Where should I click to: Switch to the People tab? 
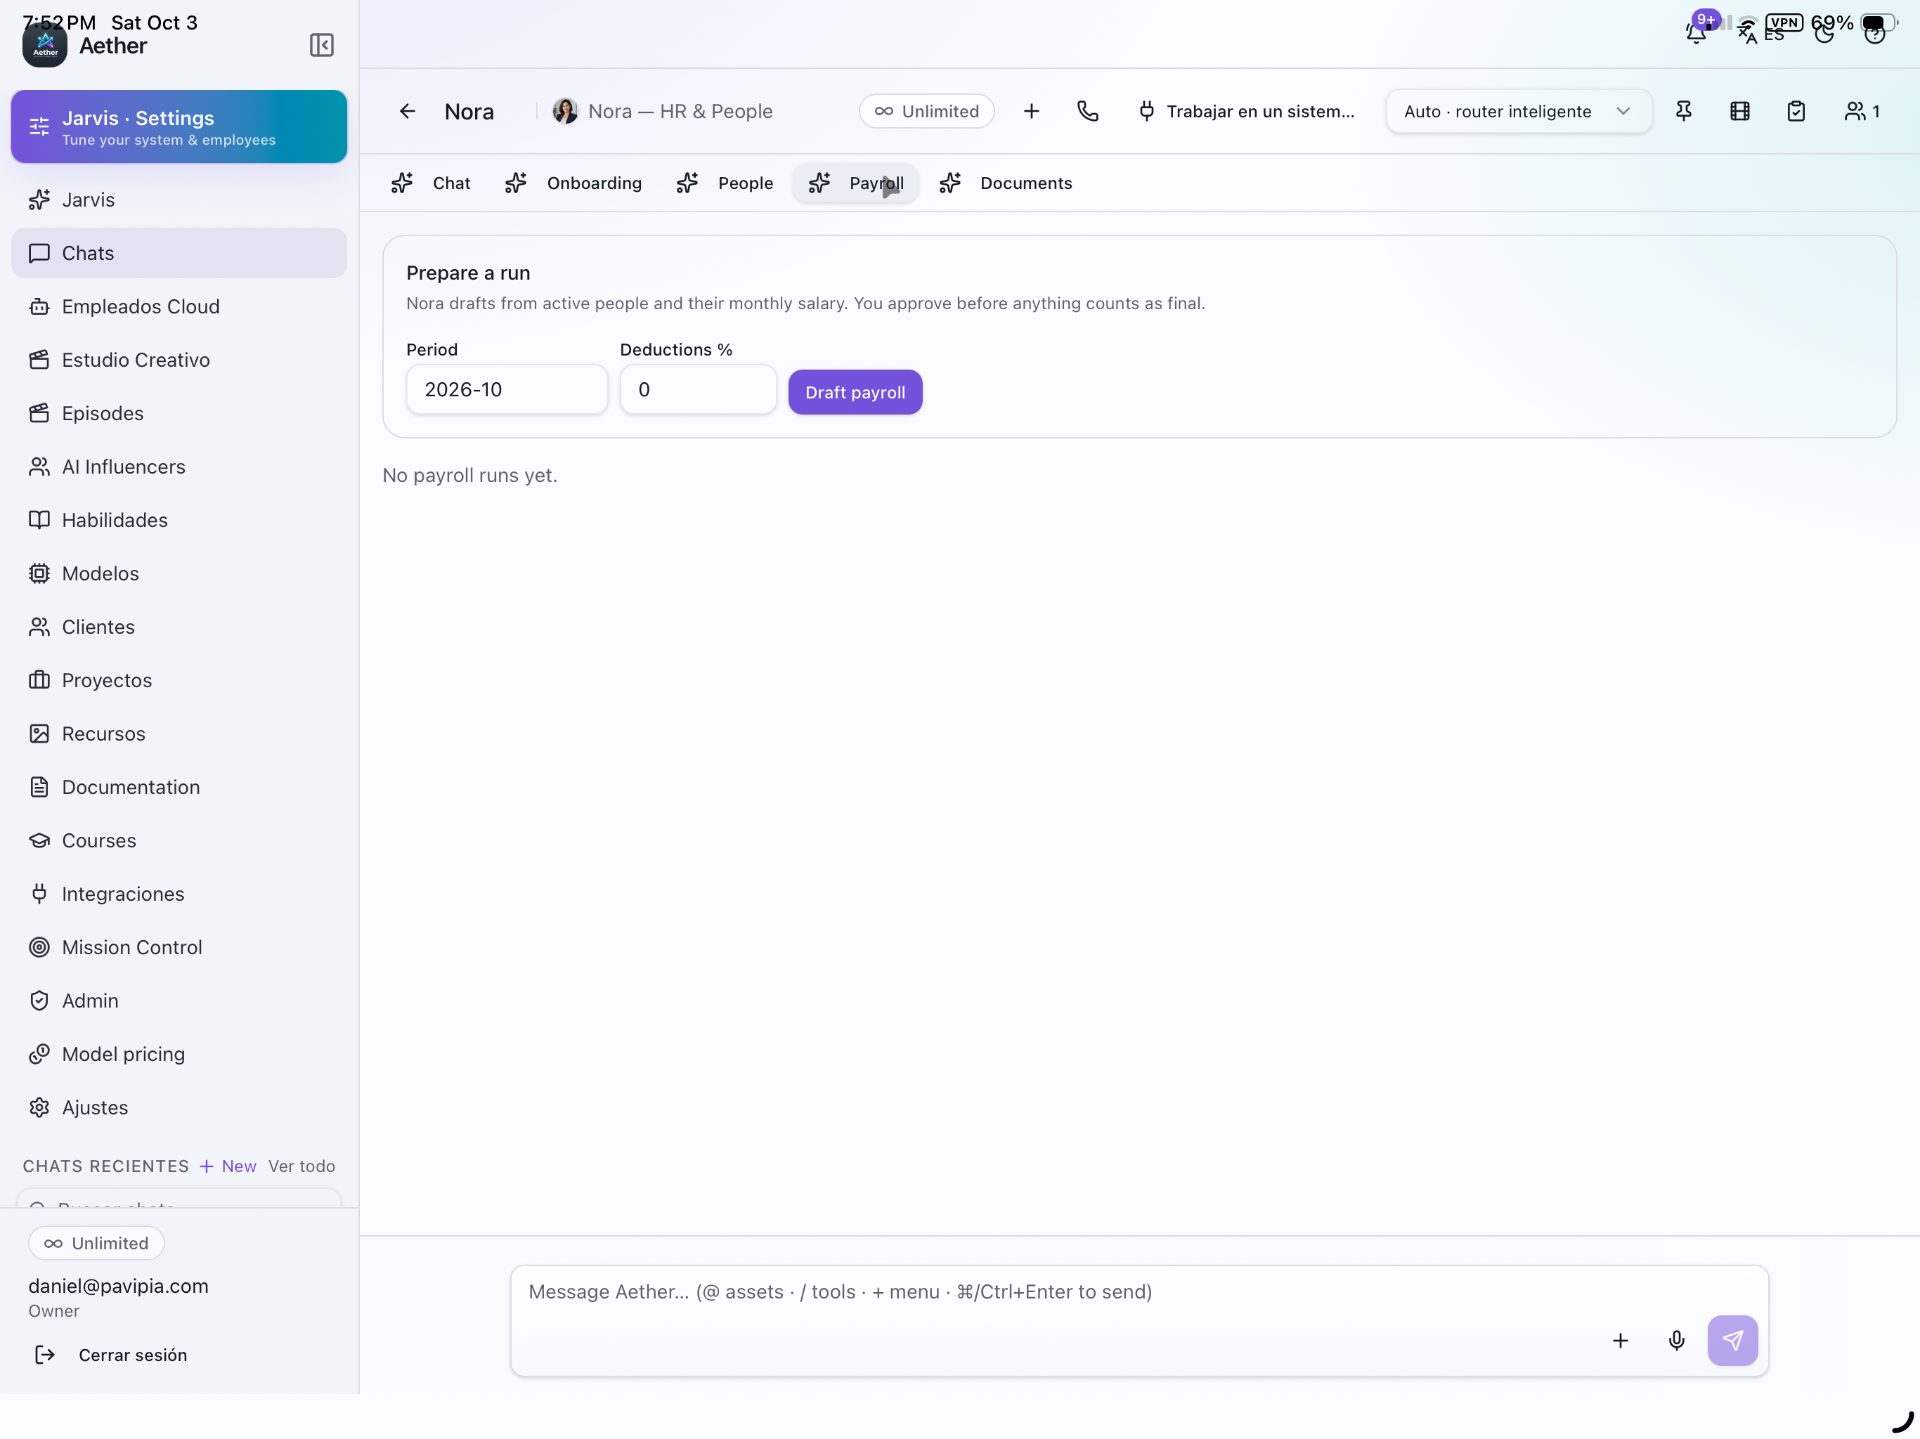pos(726,183)
